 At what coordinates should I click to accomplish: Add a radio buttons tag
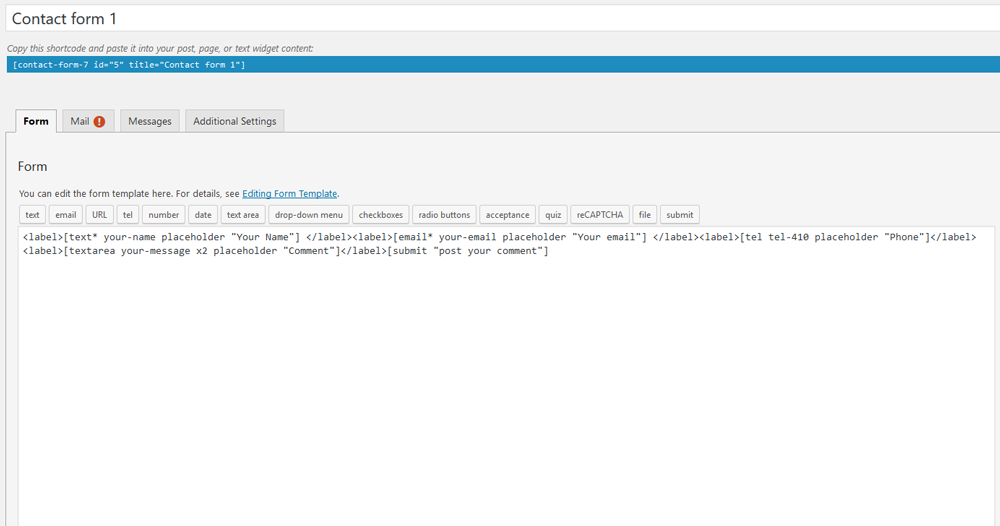click(x=444, y=215)
